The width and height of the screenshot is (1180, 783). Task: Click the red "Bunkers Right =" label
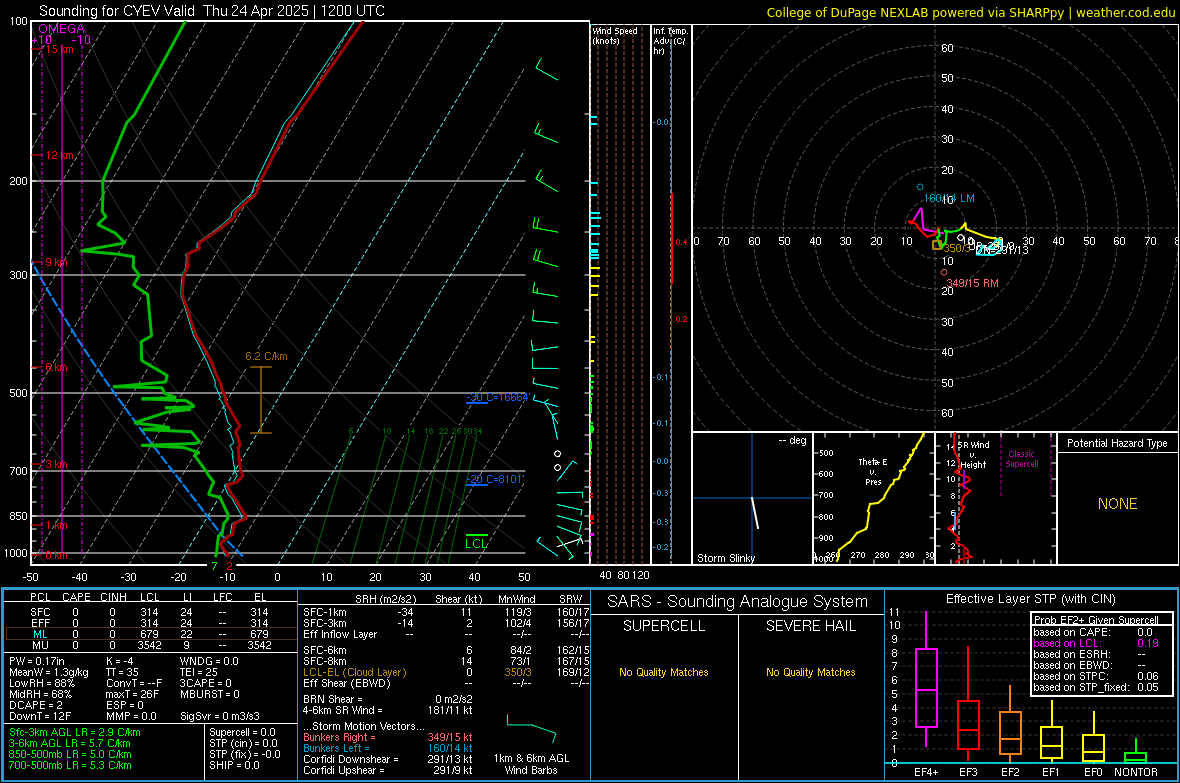pos(339,737)
